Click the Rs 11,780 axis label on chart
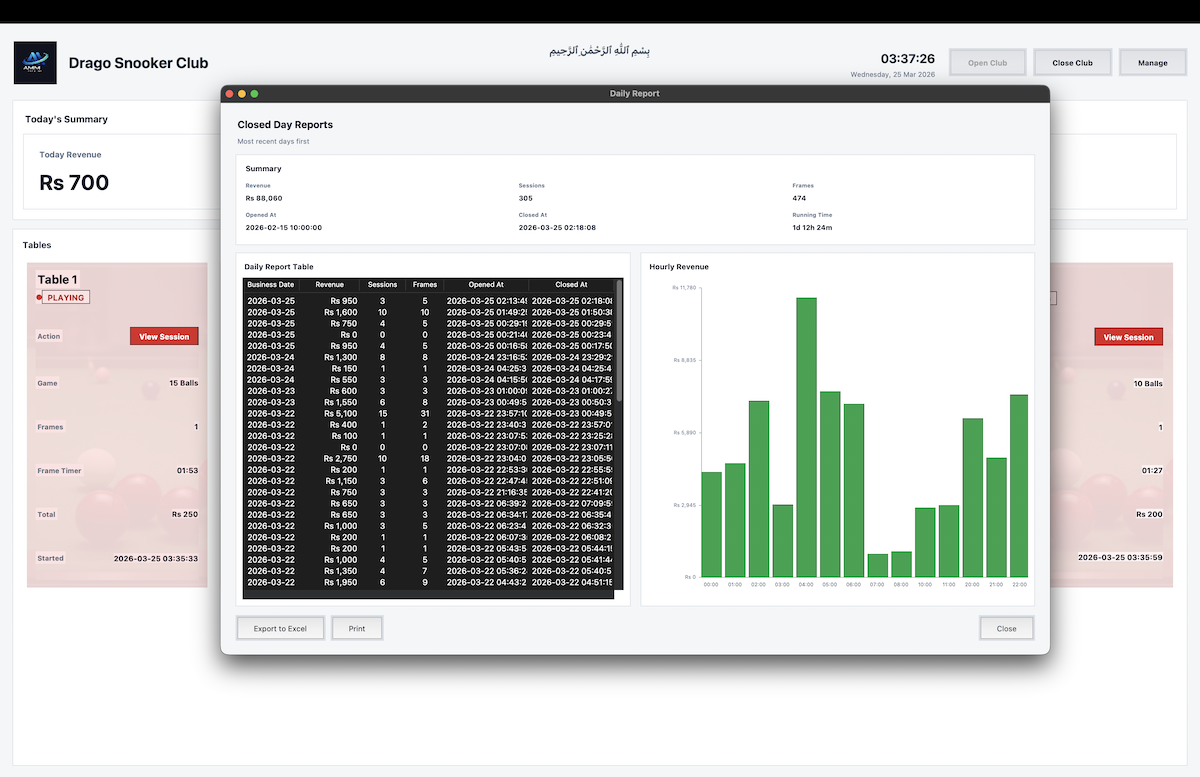Viewport: 1200px width, 777px height. tap(684, 287)
